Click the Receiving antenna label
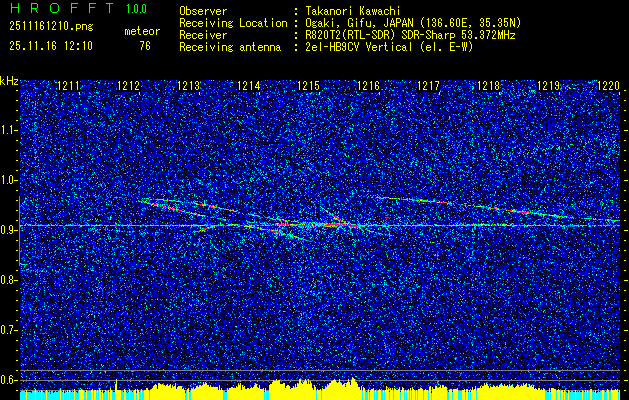 pos(230,47)
